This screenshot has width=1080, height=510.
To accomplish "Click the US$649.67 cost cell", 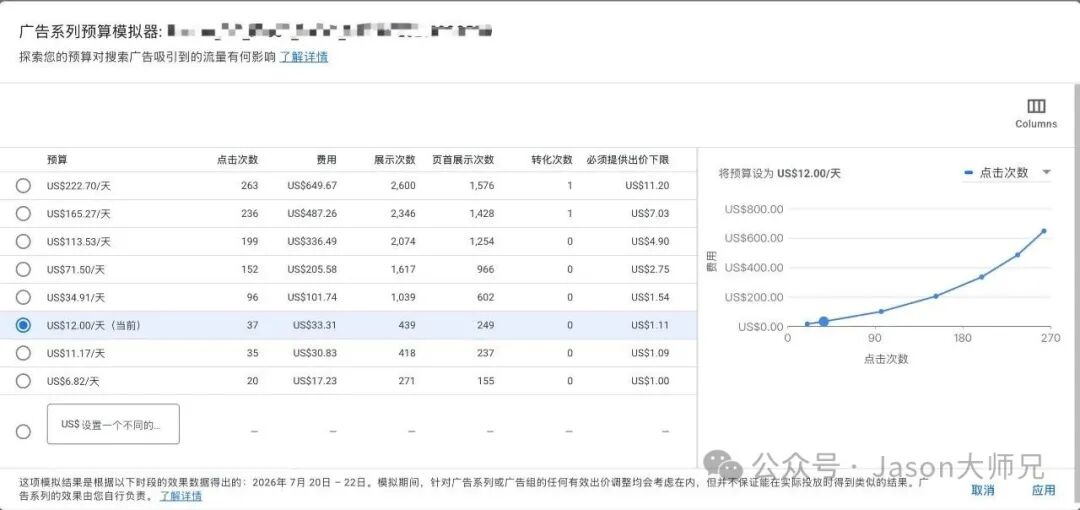I will [312, 185].
